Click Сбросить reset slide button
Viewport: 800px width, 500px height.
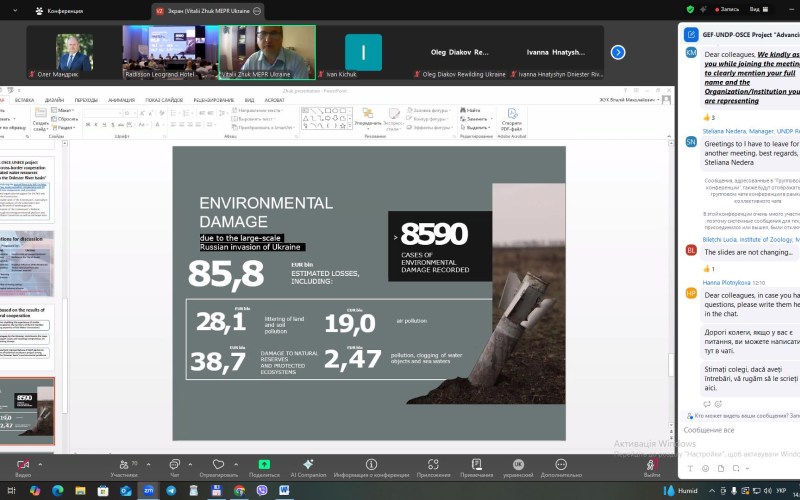click(64, 119)
